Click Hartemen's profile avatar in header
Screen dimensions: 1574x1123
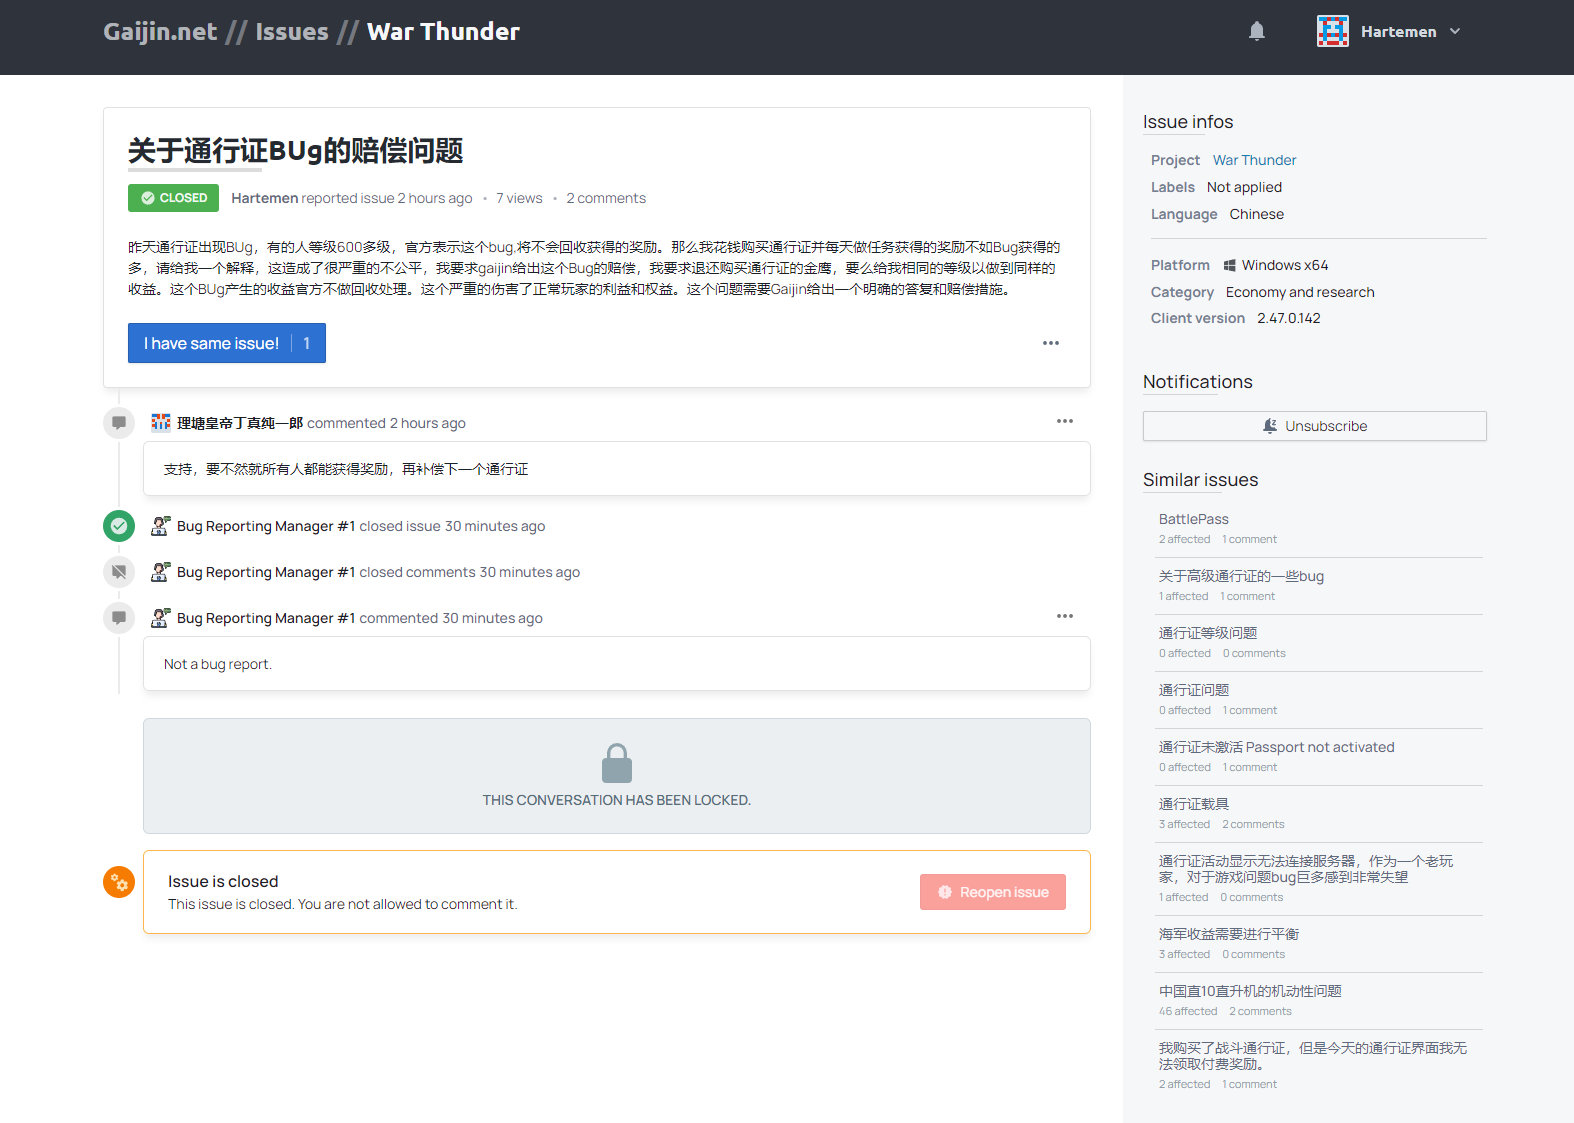point(1332,31)
